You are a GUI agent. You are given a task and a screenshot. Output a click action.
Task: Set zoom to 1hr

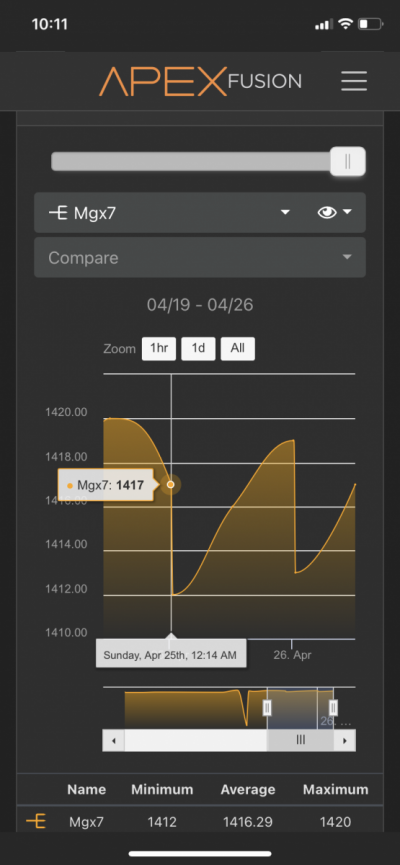(159, 349)
